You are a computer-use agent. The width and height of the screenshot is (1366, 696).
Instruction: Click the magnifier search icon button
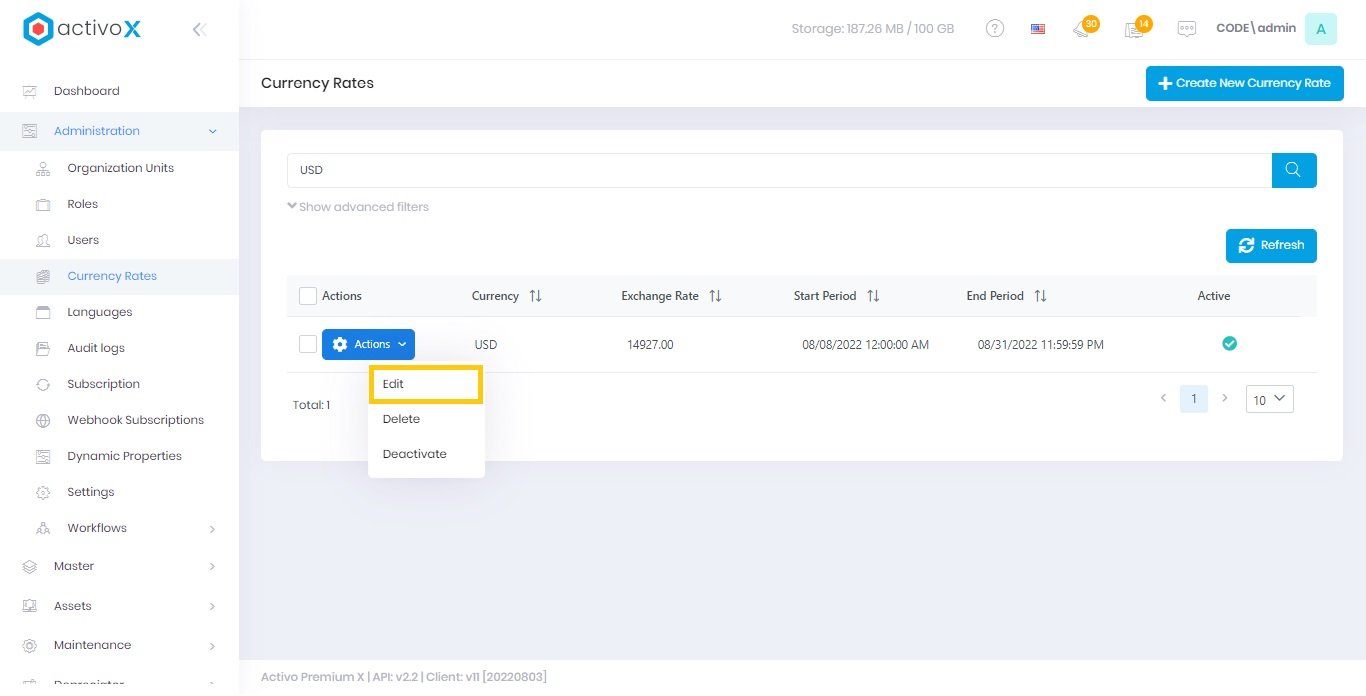click(x=1293, y=170)
